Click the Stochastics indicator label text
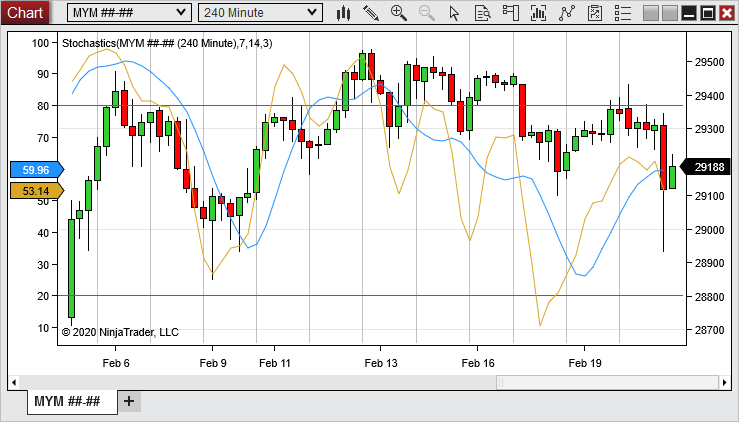739x422 pixels. (166, 43)
